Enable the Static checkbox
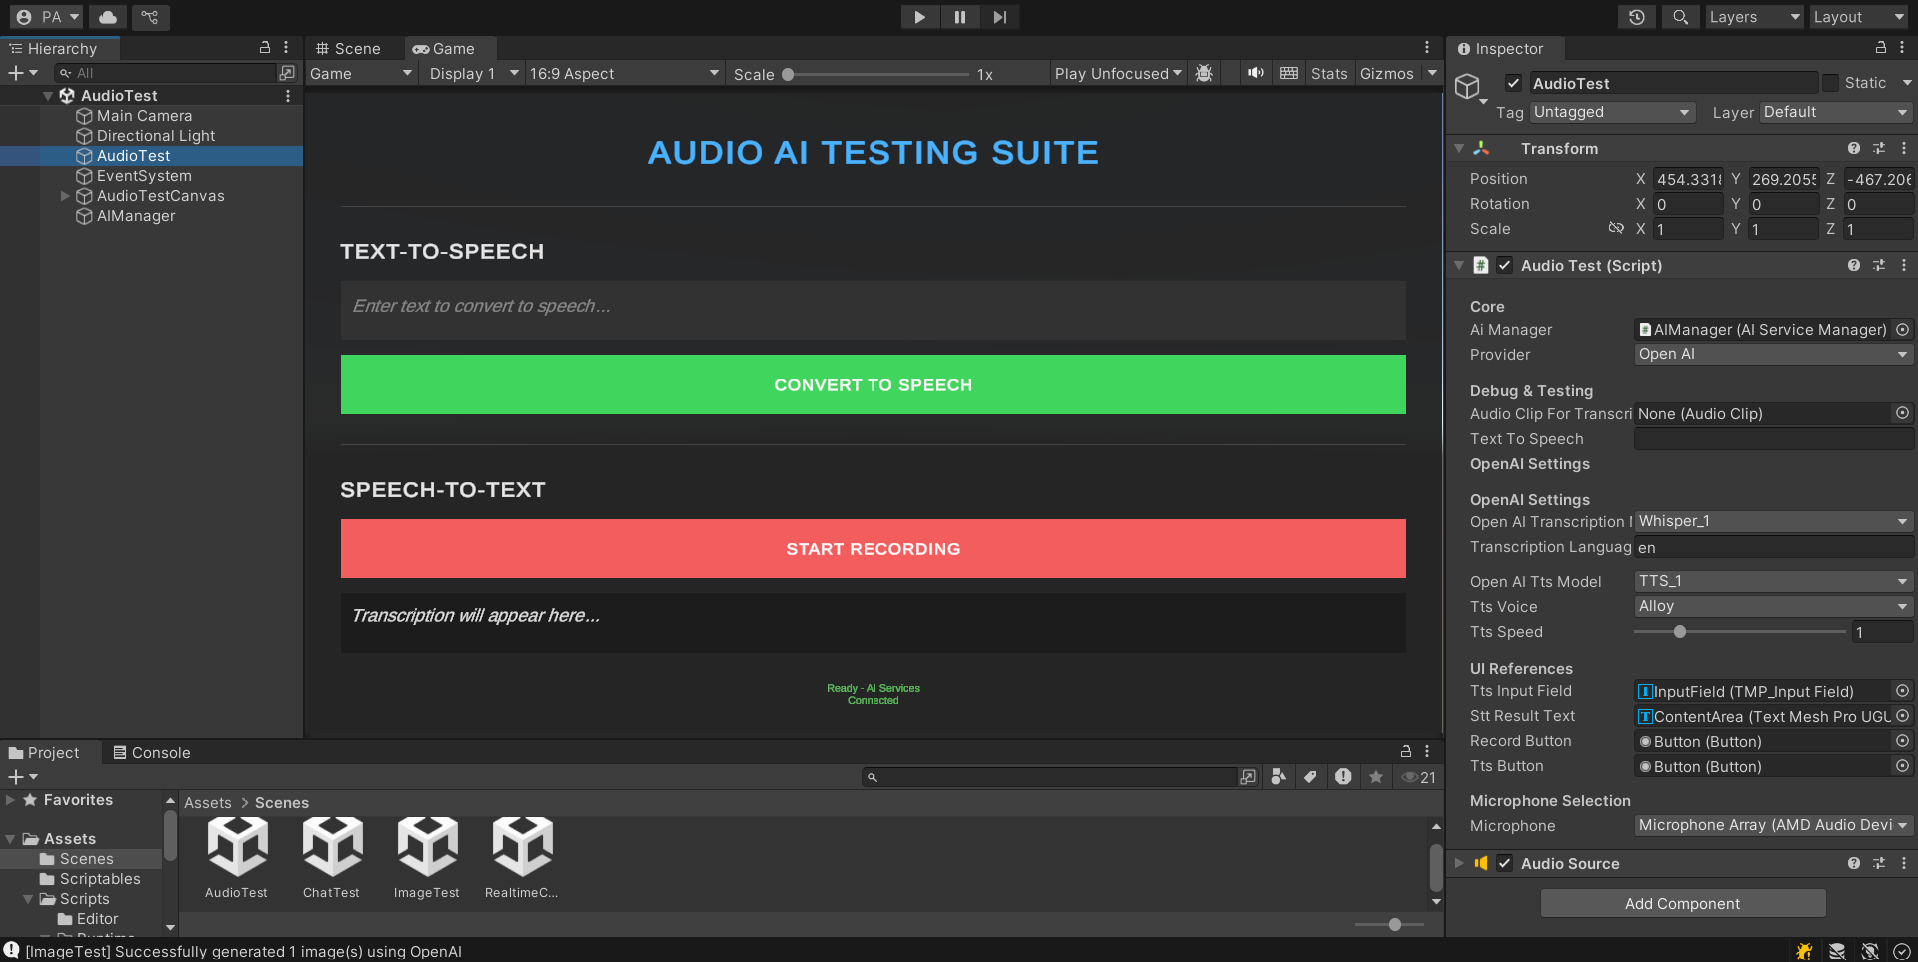The width and height of the screenshot is (1918, 962). [x=1830, y=83]
